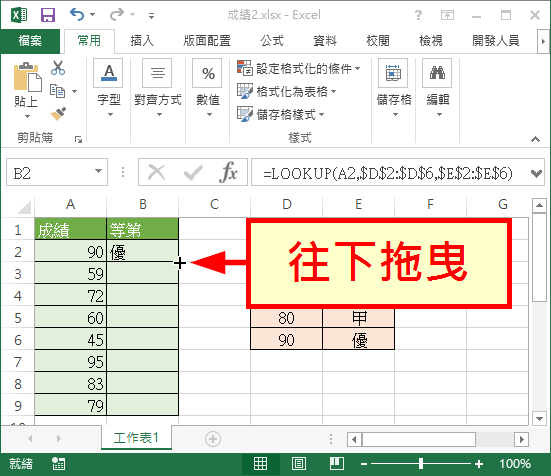
Task: Click macro recording status bar icon
Action: [x=58, y=464]
